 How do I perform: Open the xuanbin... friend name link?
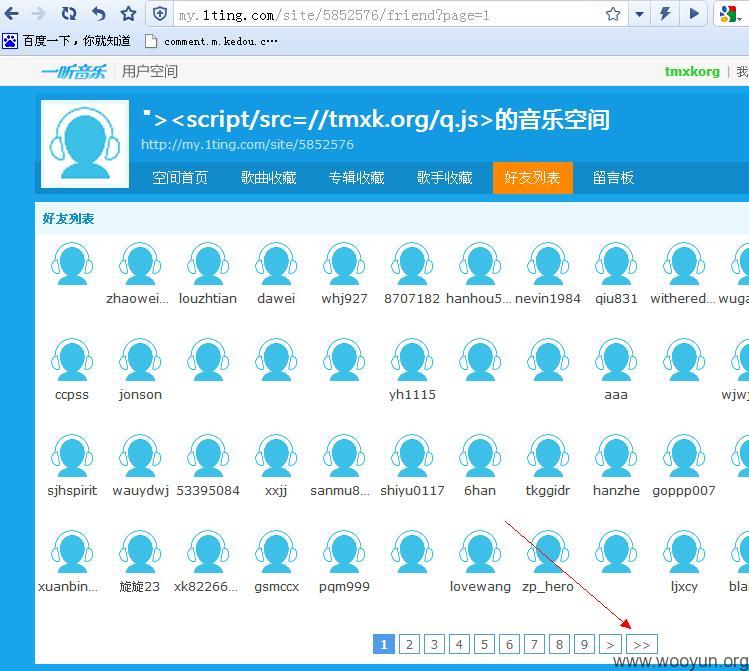pos(68,587)
